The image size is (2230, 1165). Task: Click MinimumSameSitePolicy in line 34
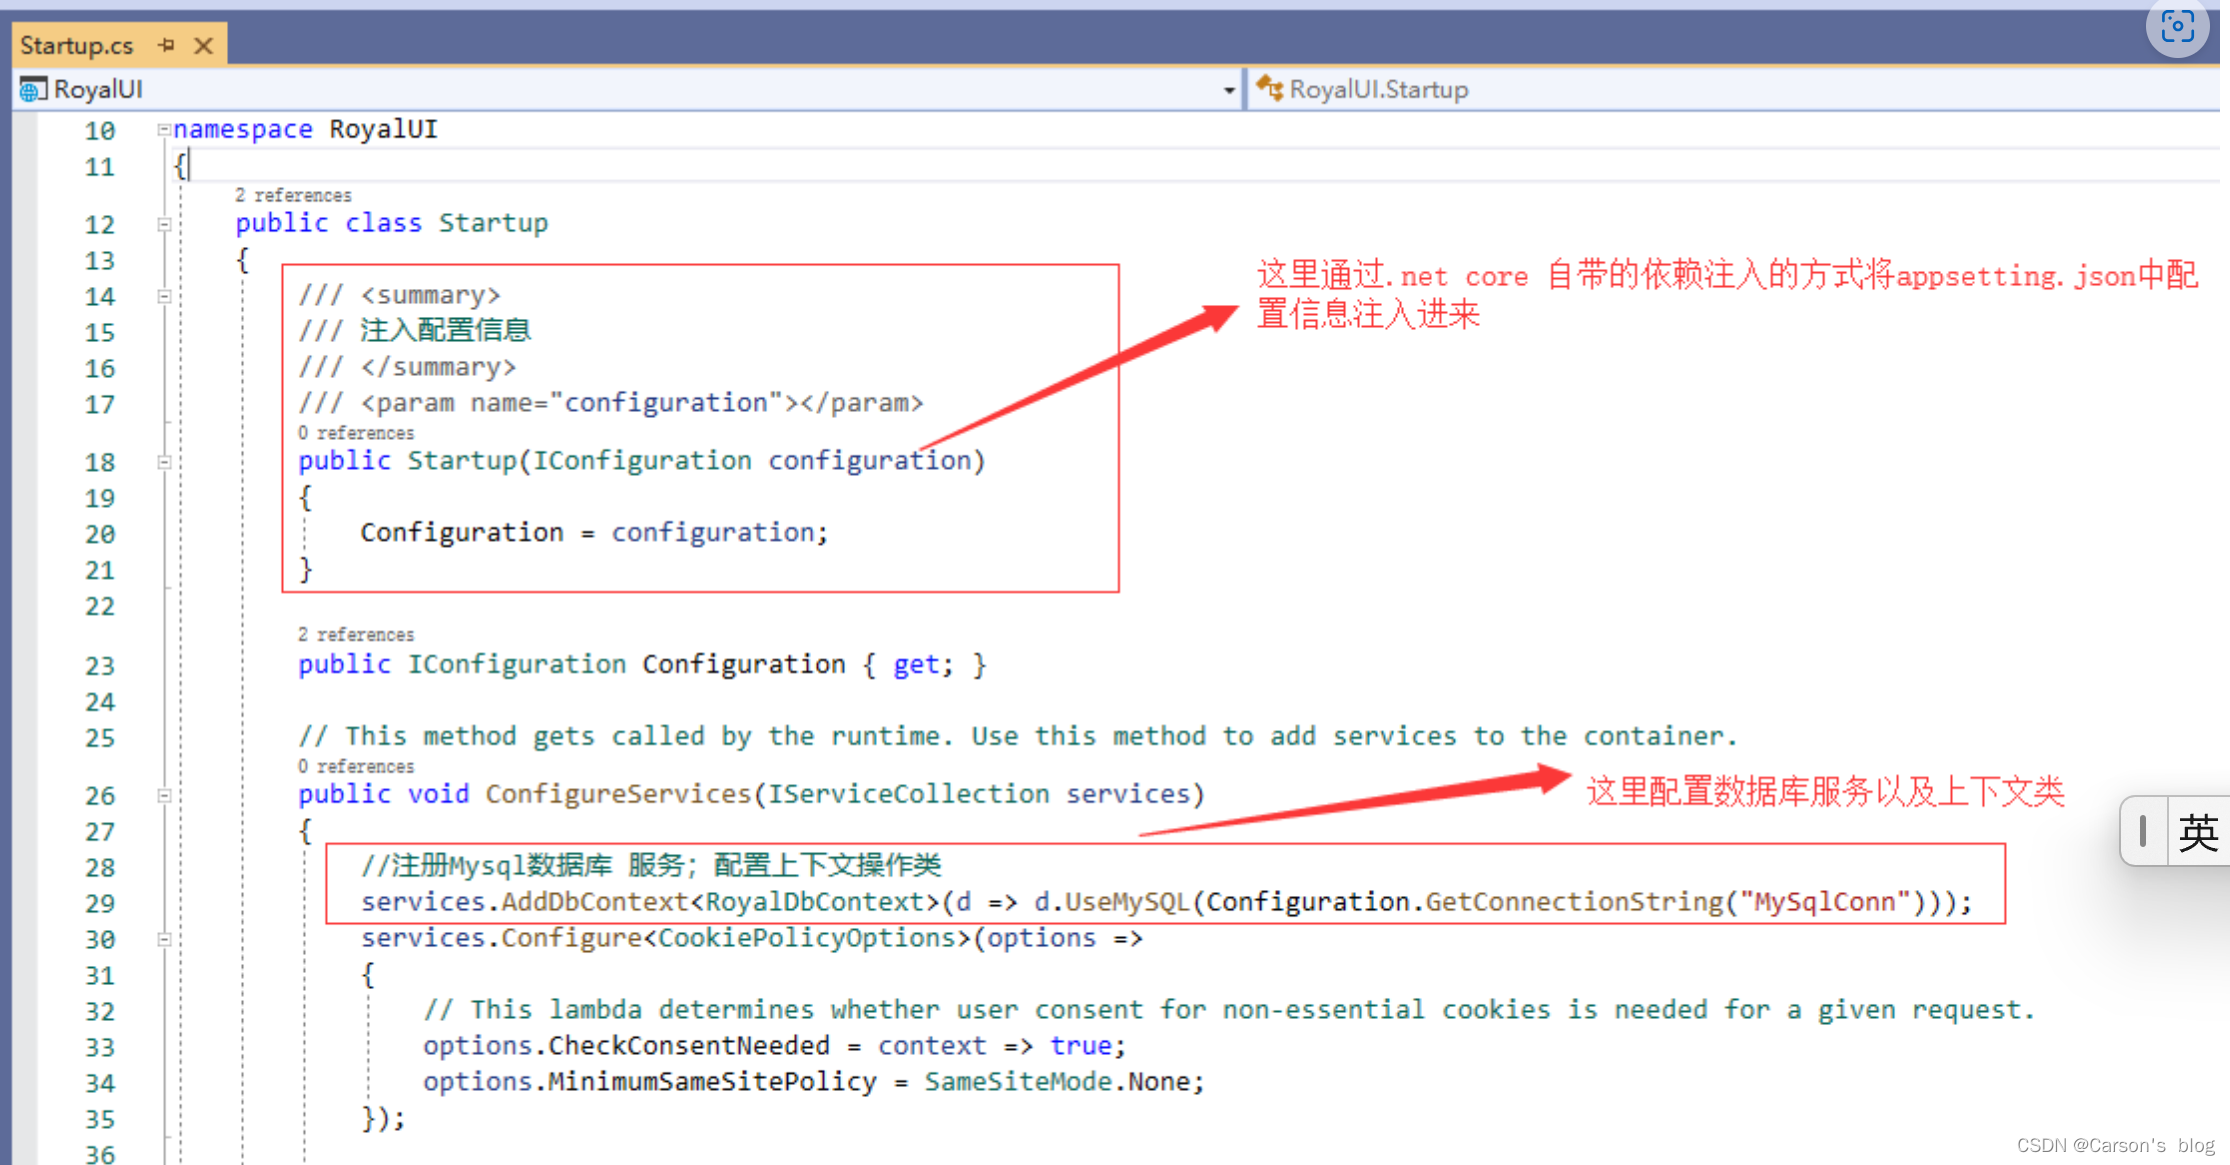pyautogui.click(x=712, y=1082)
